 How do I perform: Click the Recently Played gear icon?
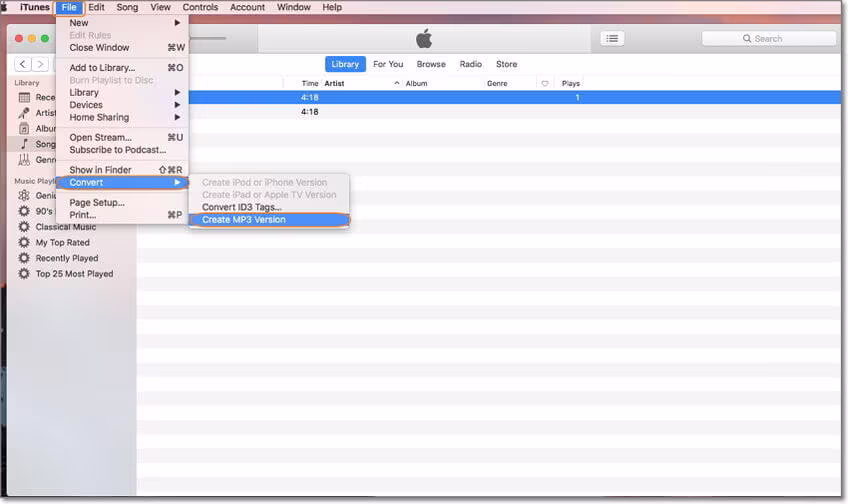click(24, 258)
